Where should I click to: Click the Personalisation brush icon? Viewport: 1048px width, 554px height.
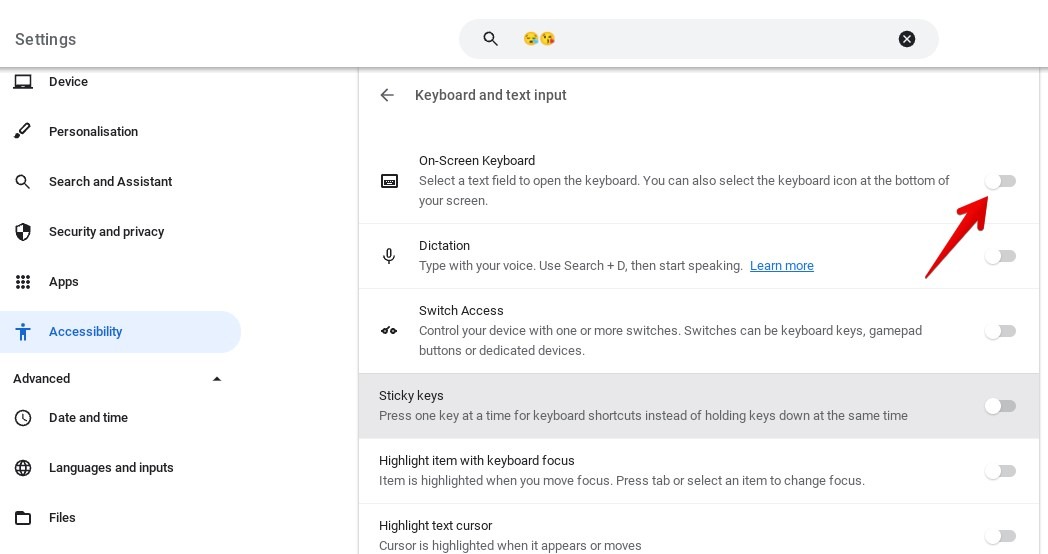[x=23, y=131]
